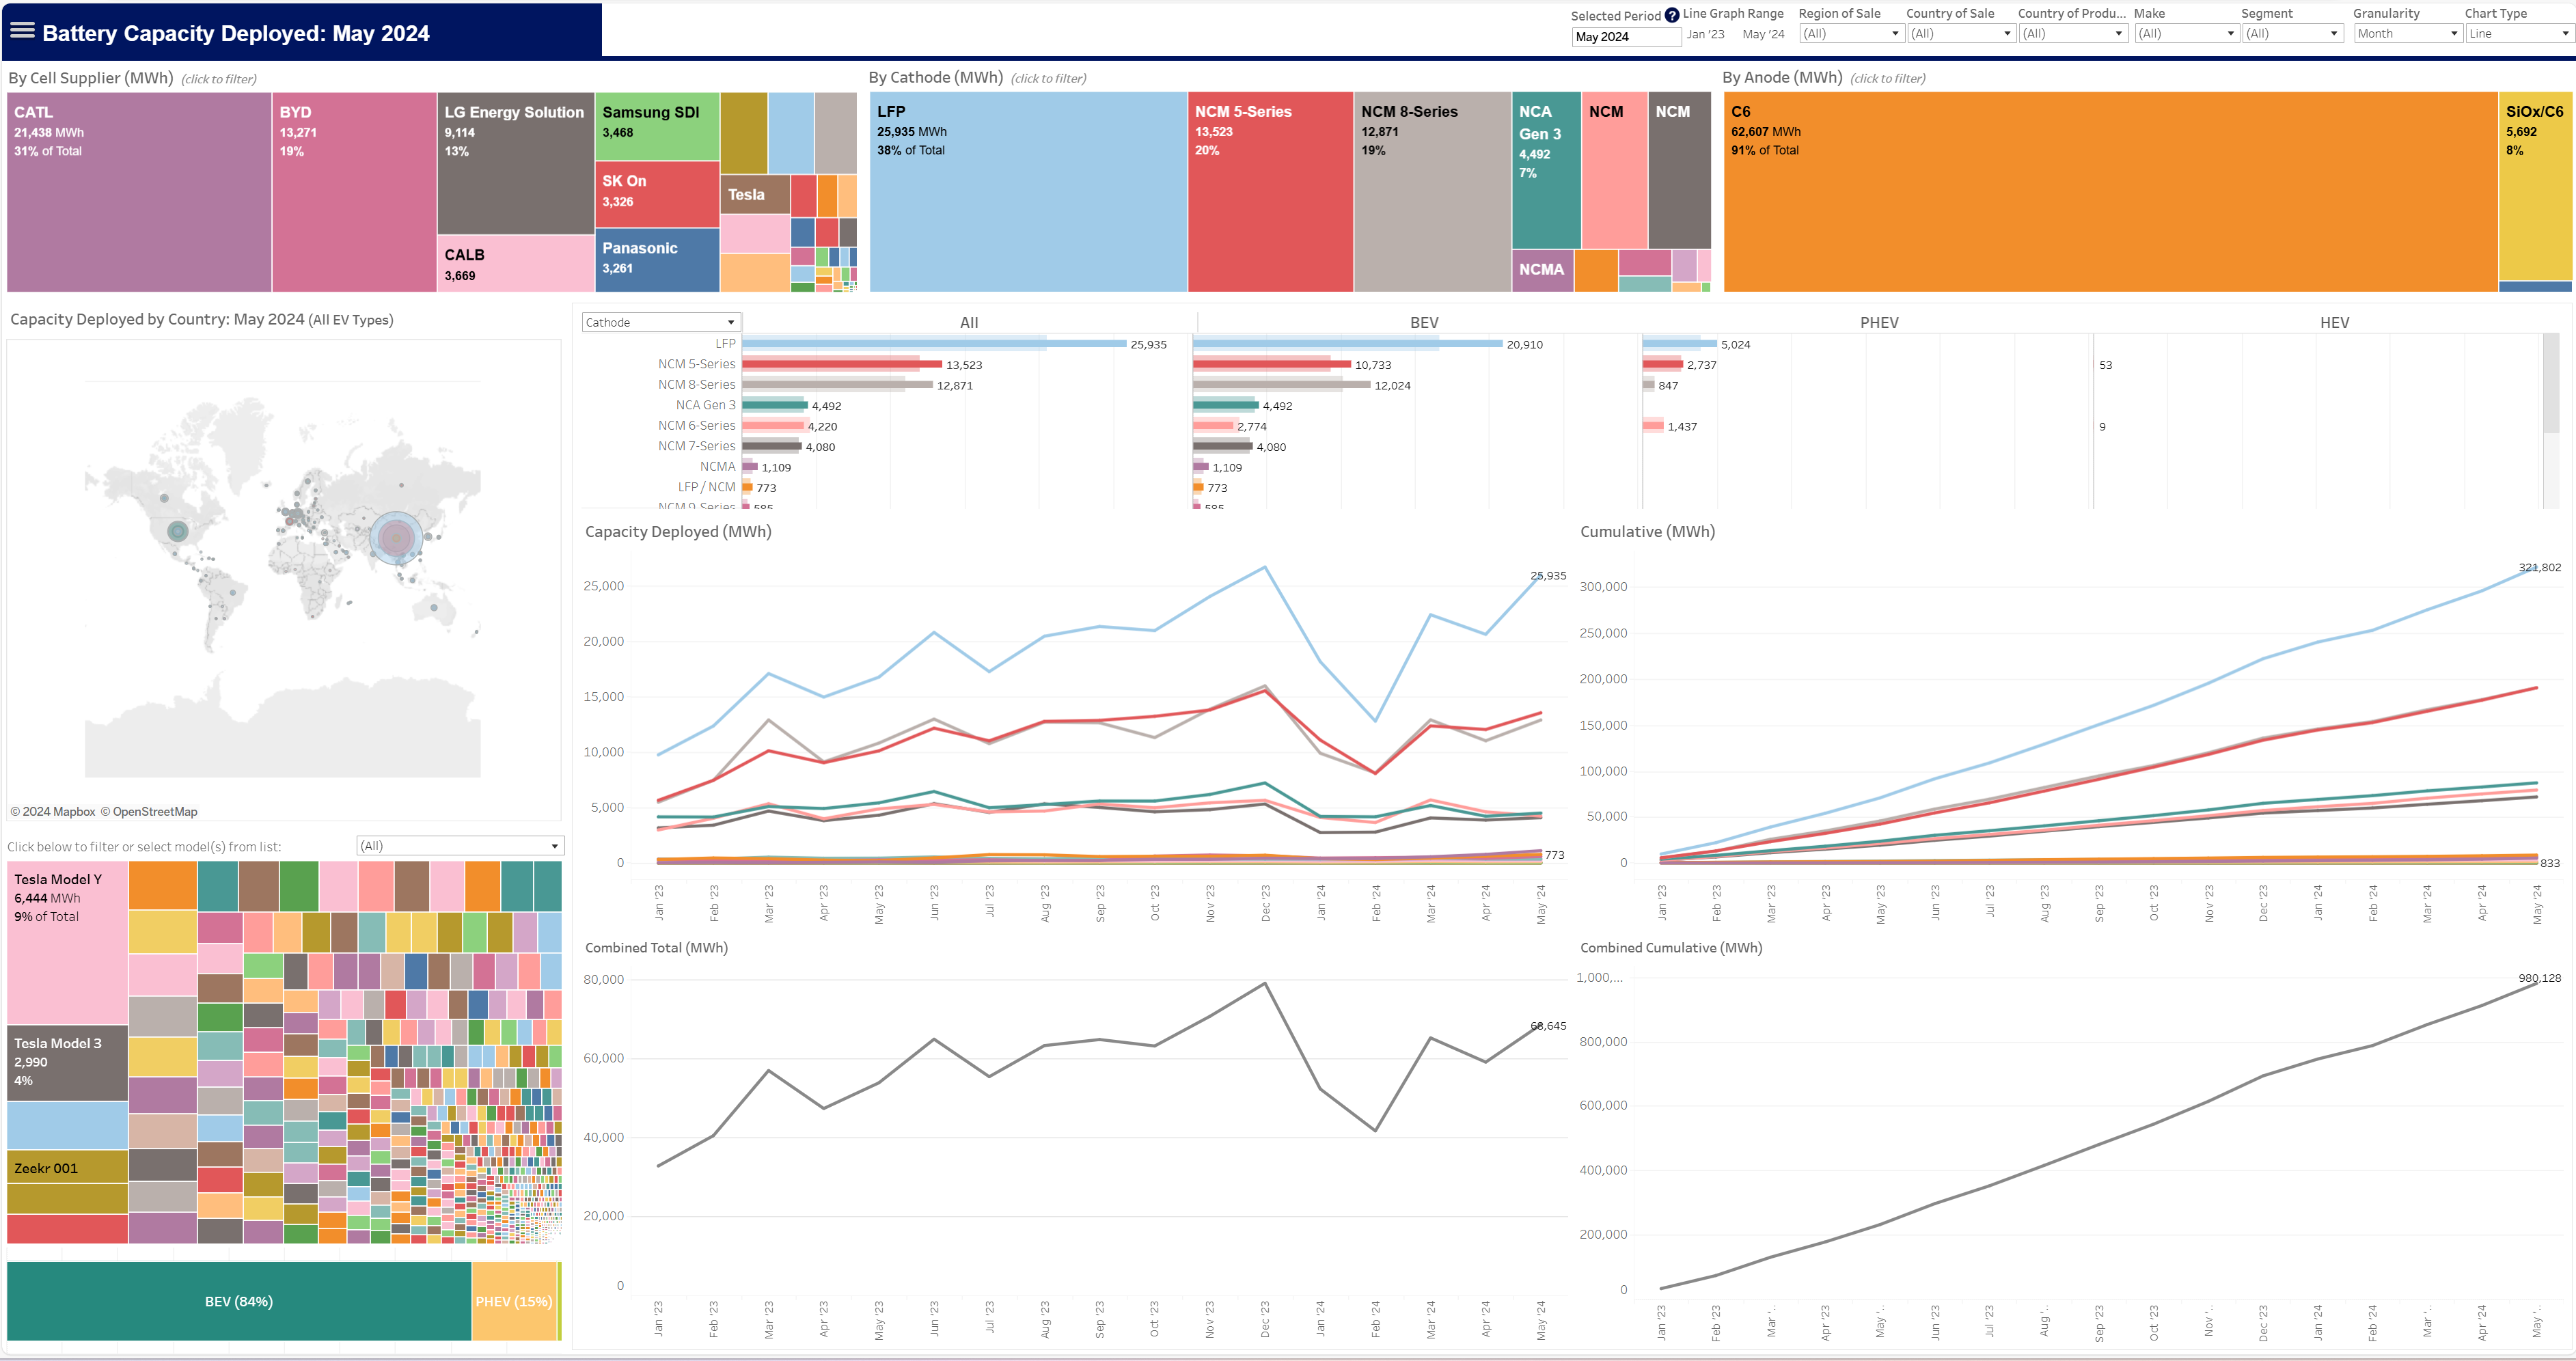This screenshot has width=2576, height=1361.
Task: Click PHEV NCM 5-Series value 2,737
Action: [1701, 365]
